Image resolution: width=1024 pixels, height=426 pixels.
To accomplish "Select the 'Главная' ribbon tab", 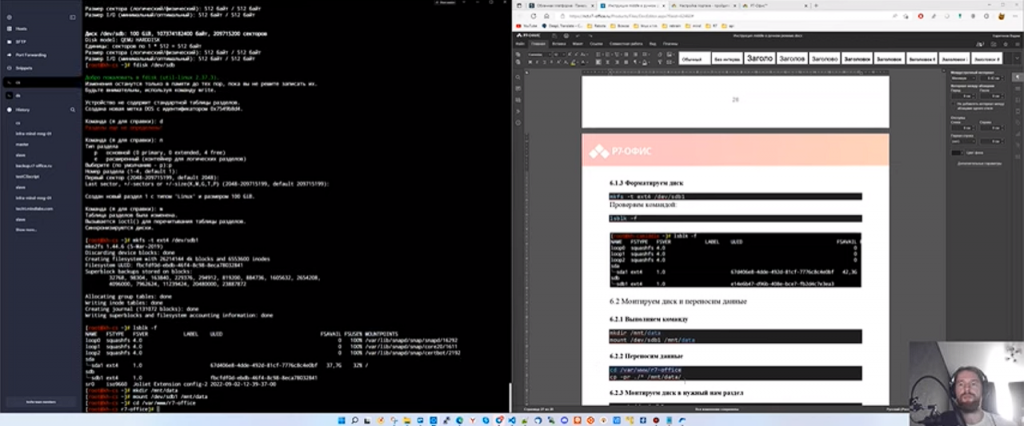I will click(539, 44).
